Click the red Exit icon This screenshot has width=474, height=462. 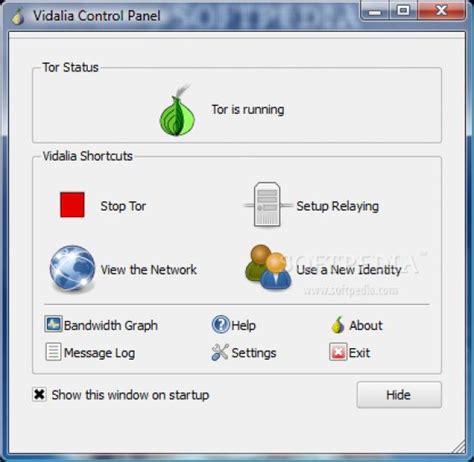[338, 352]
